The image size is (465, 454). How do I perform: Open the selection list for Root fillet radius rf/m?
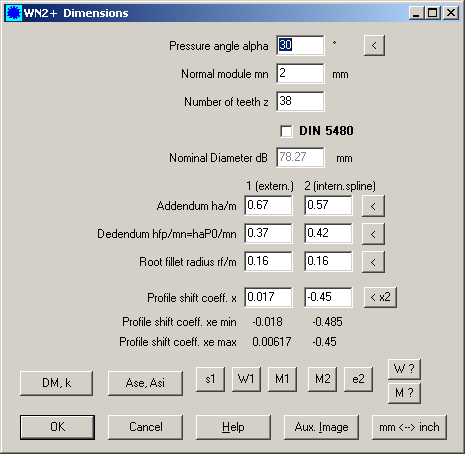coord(373,262)
